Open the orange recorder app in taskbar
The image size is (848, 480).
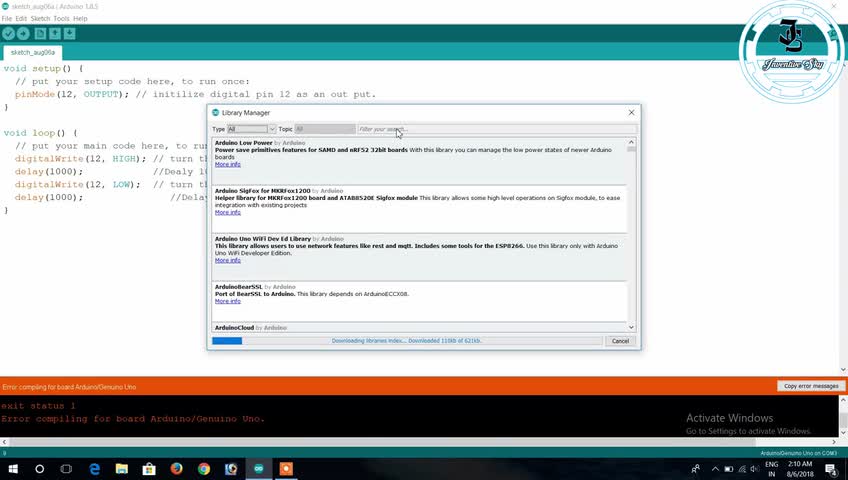point(286,469)
